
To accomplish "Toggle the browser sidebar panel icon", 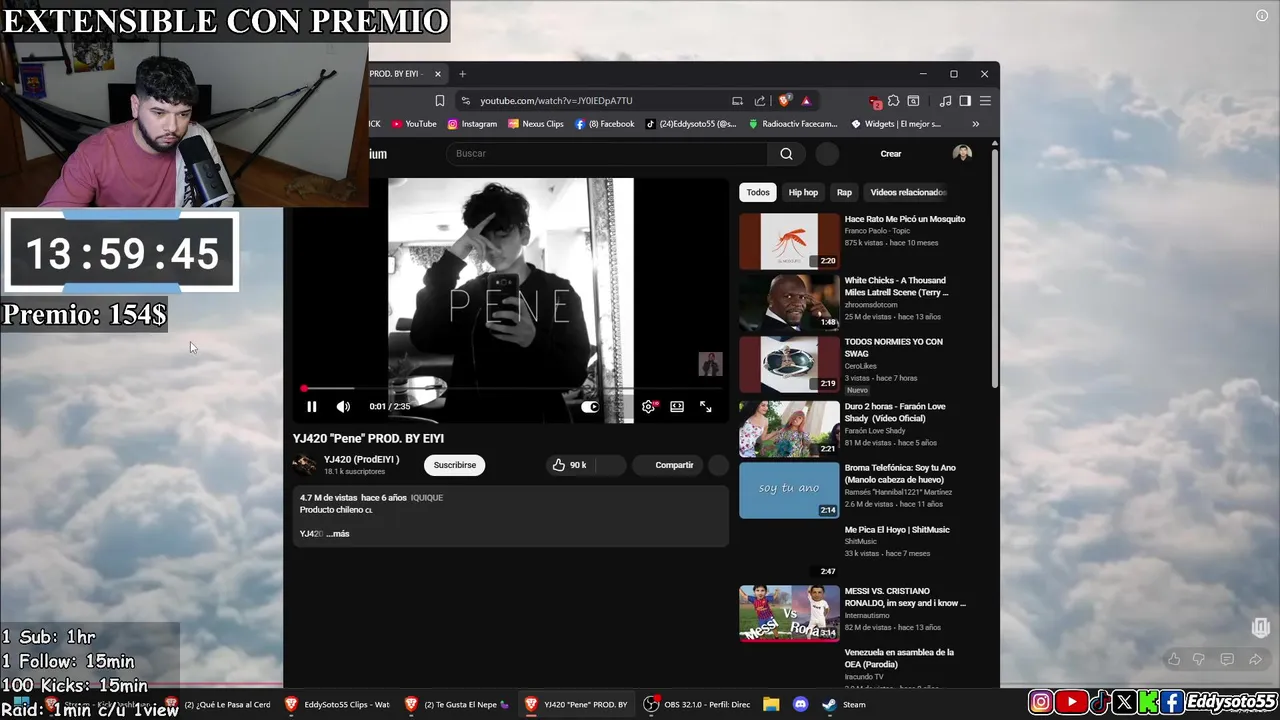I will click(965, 101).
